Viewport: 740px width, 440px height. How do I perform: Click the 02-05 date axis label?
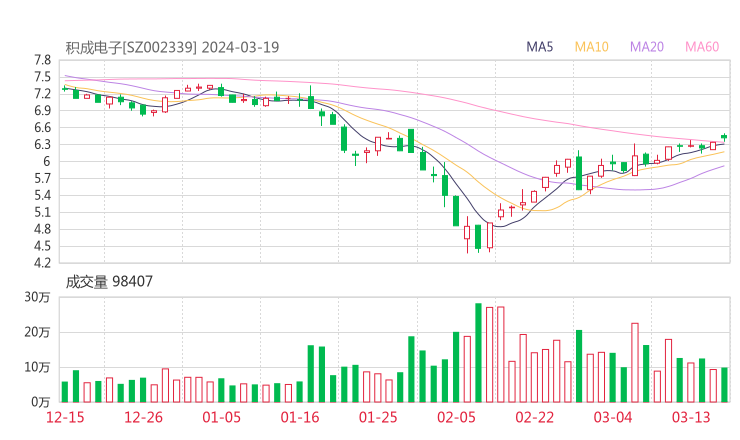tap(456, 417)
